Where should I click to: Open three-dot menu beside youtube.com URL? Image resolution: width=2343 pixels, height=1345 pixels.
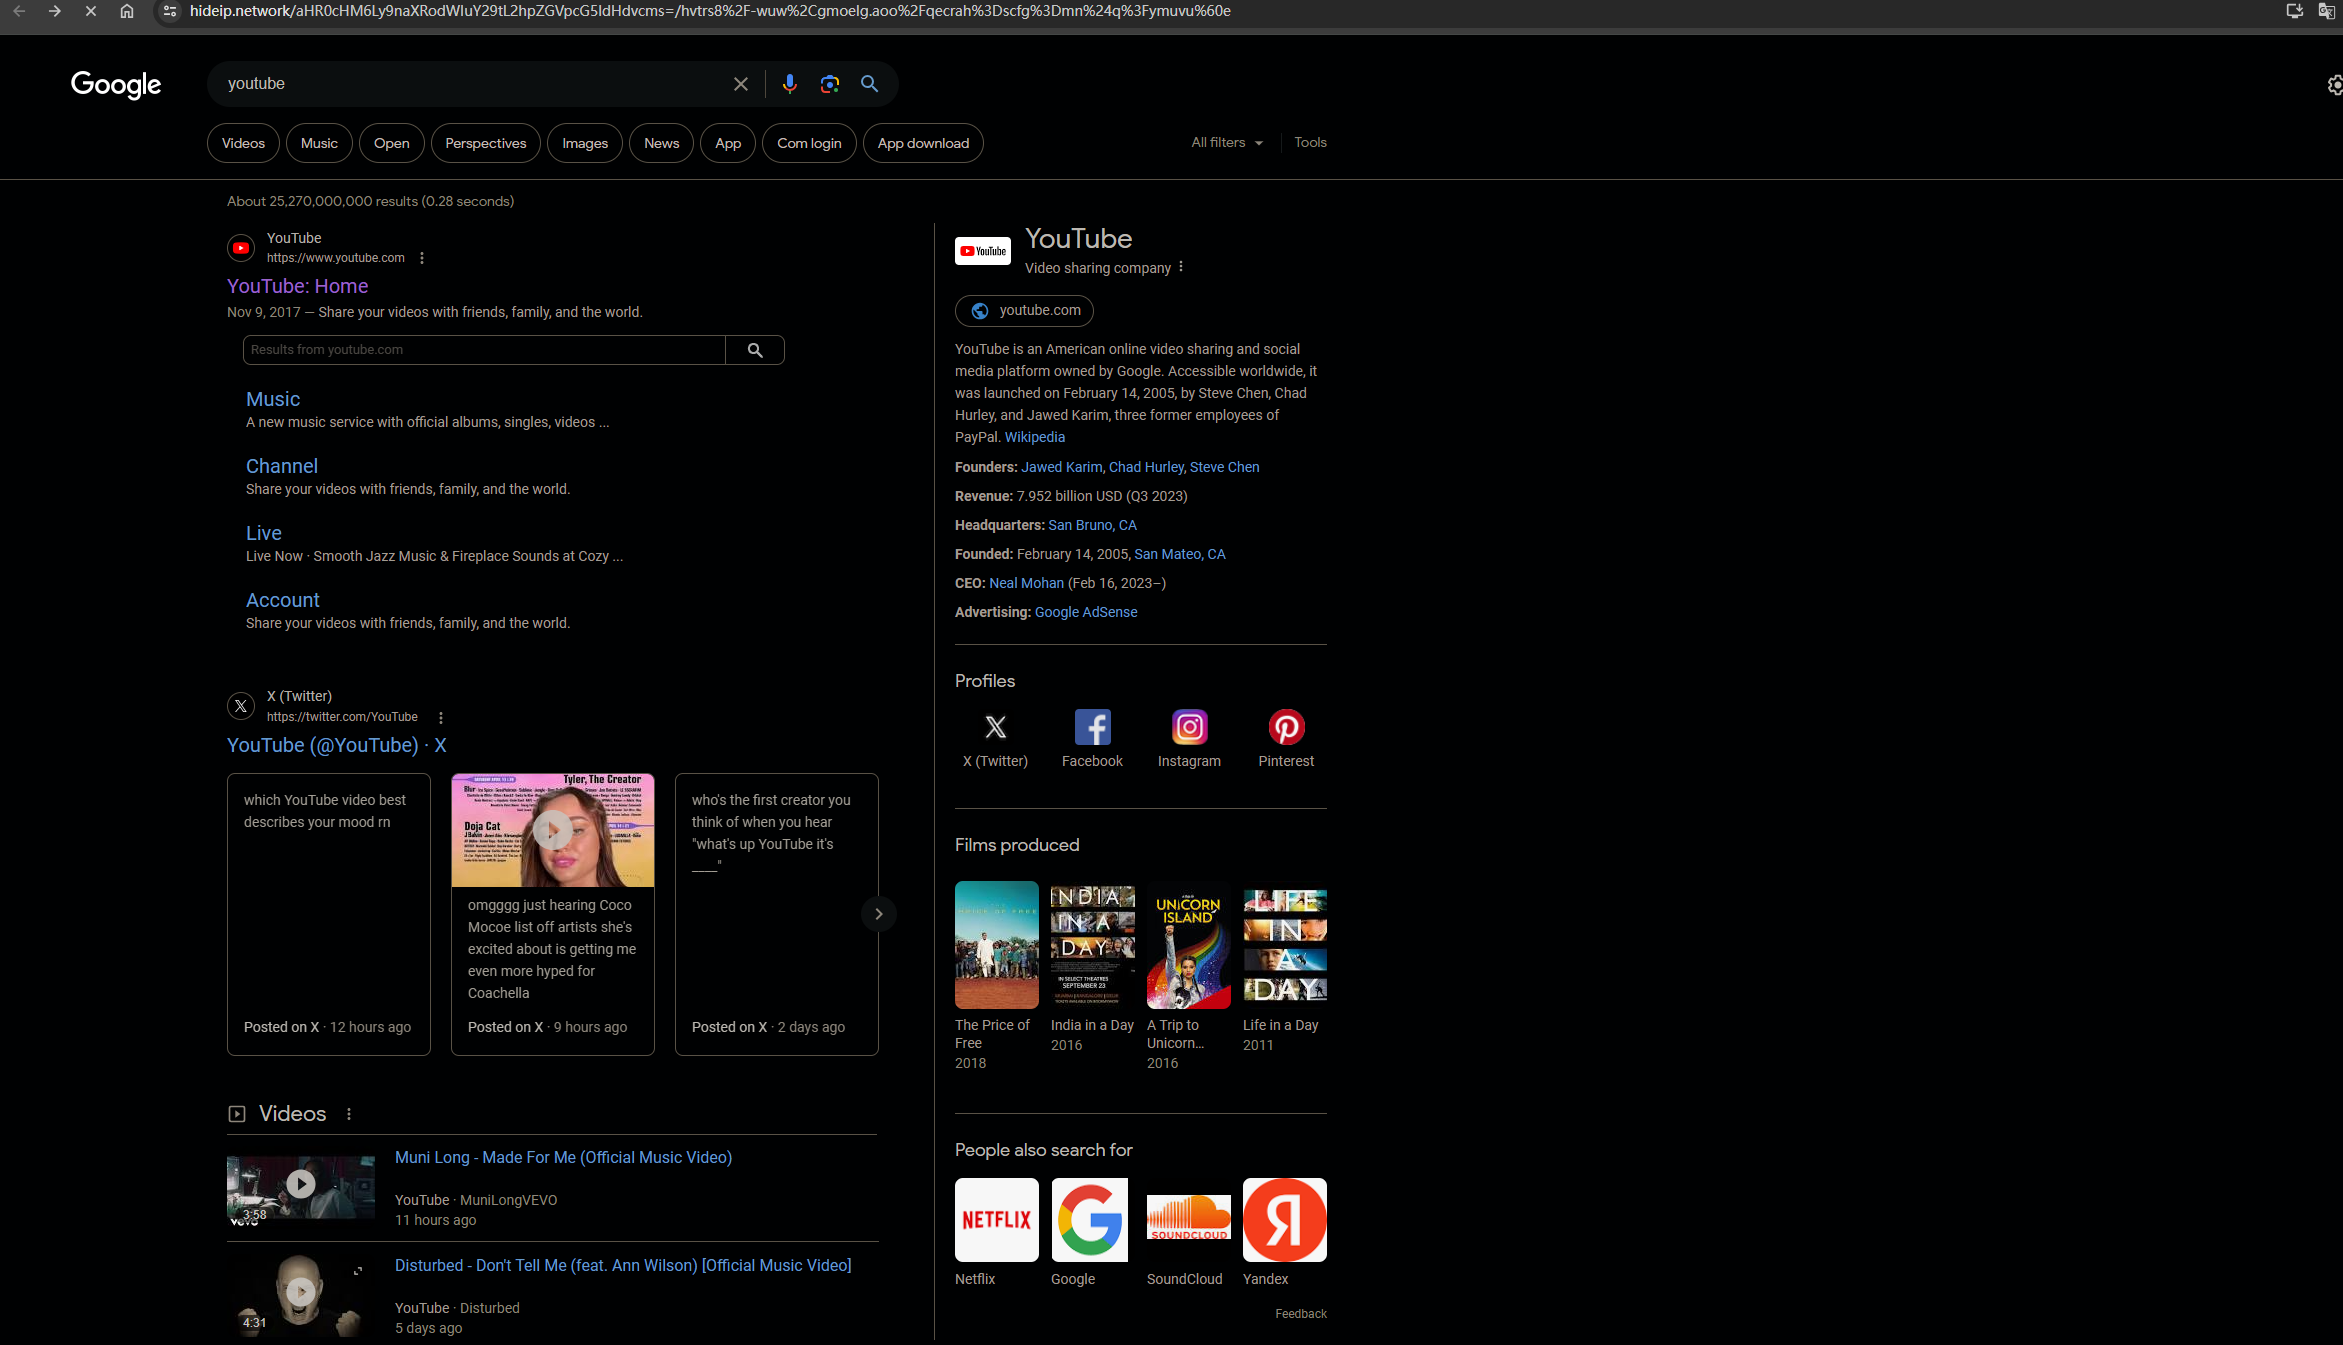coord(422,258)
